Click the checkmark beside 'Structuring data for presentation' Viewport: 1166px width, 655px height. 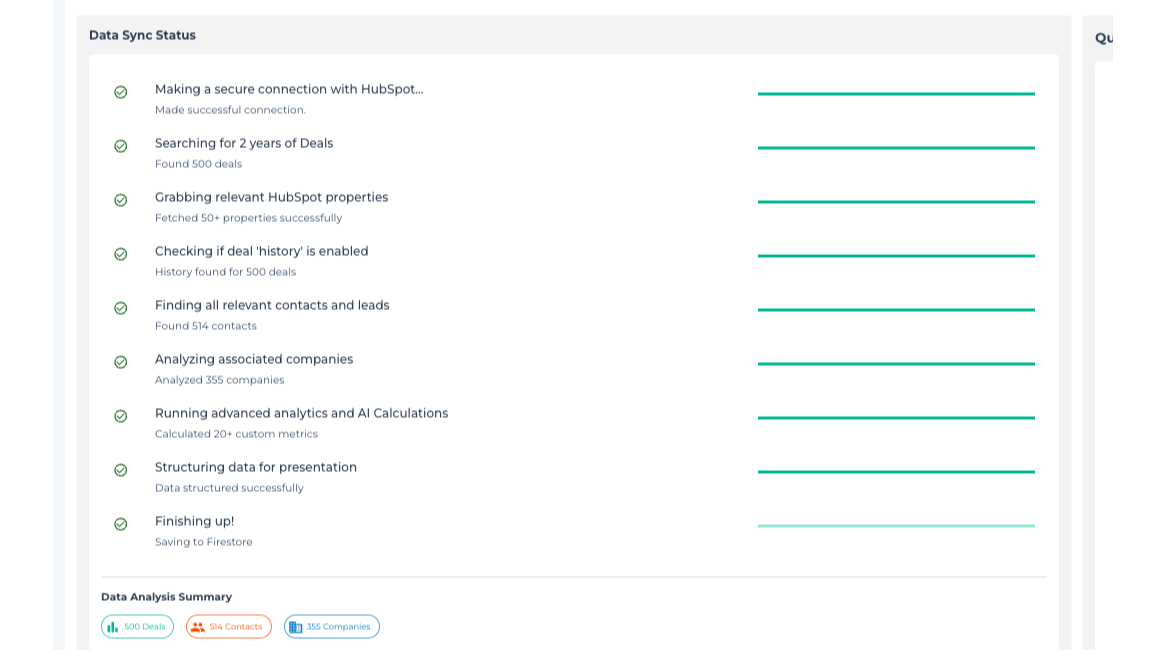coord(121,469)
